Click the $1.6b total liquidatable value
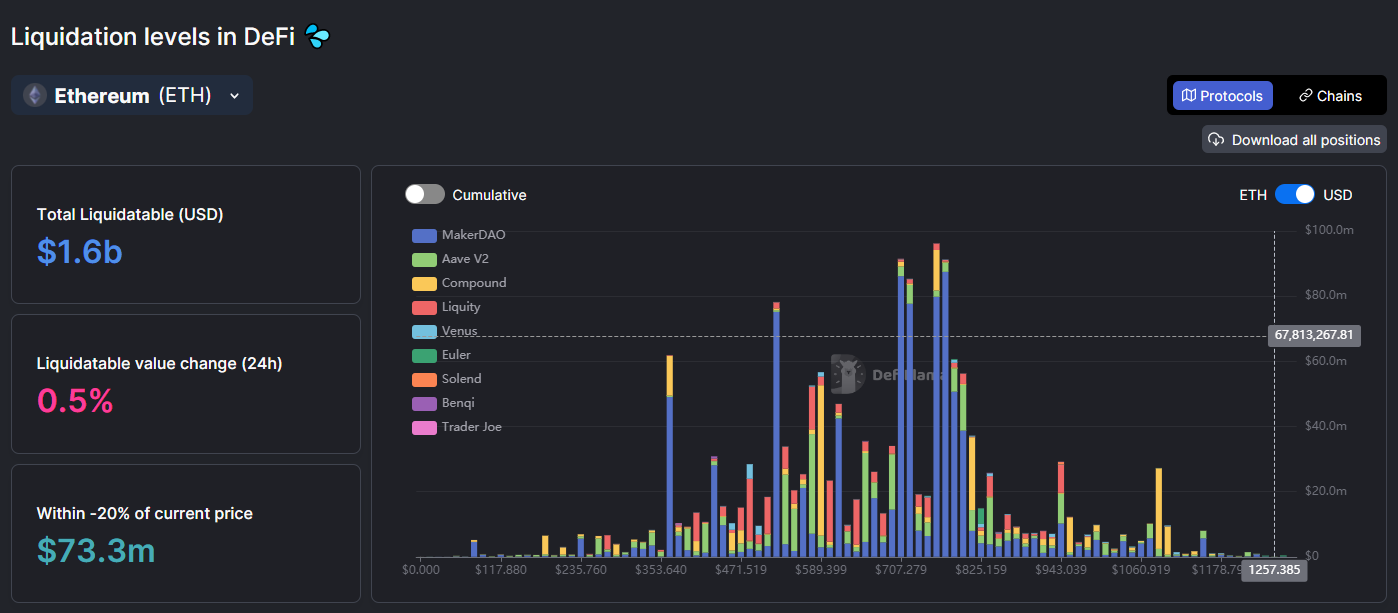This screenshot has height=613, width=1398. [x=80, y=252]
